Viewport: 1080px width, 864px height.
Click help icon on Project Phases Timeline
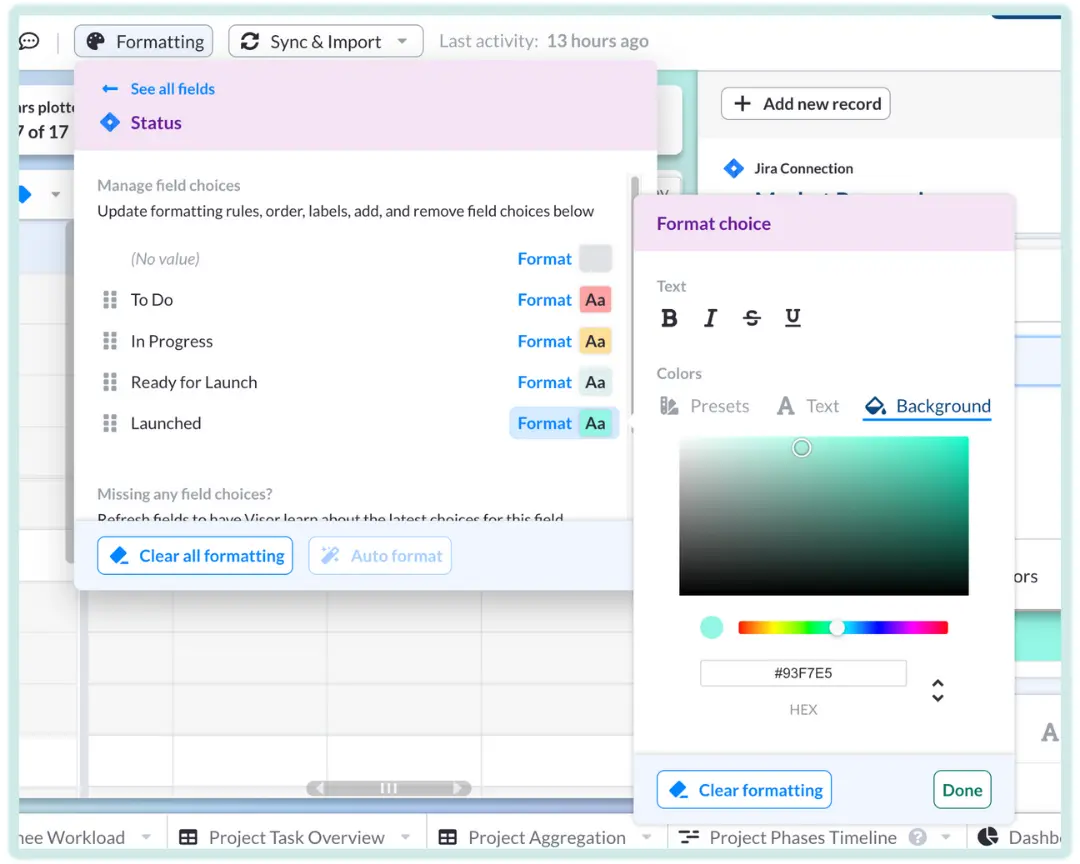pyautogui.click(x=917, y=838)
